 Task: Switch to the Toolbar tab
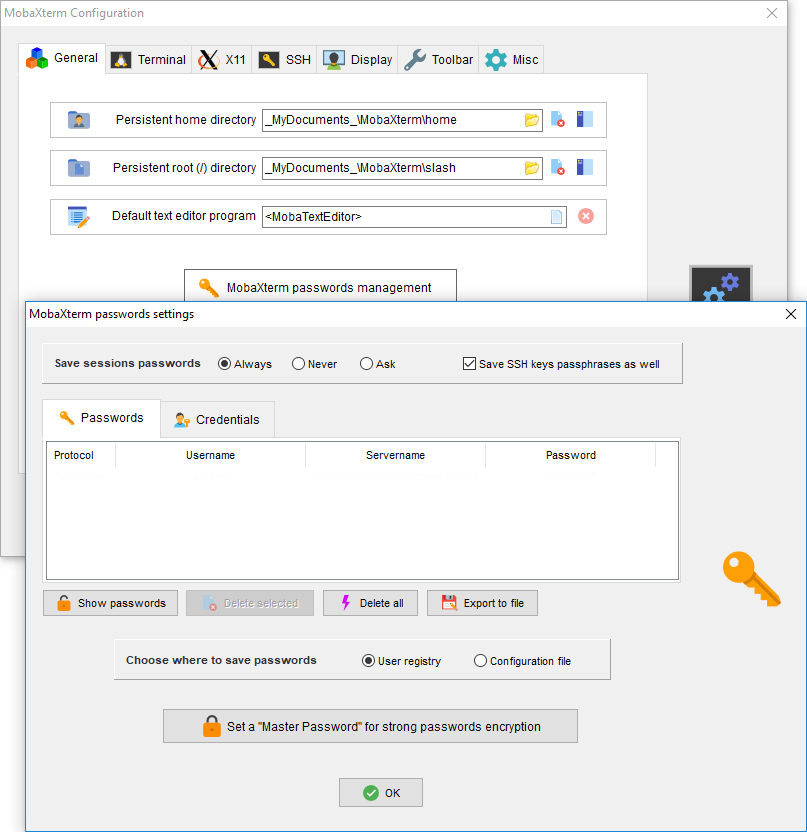[x=438, y=59]
